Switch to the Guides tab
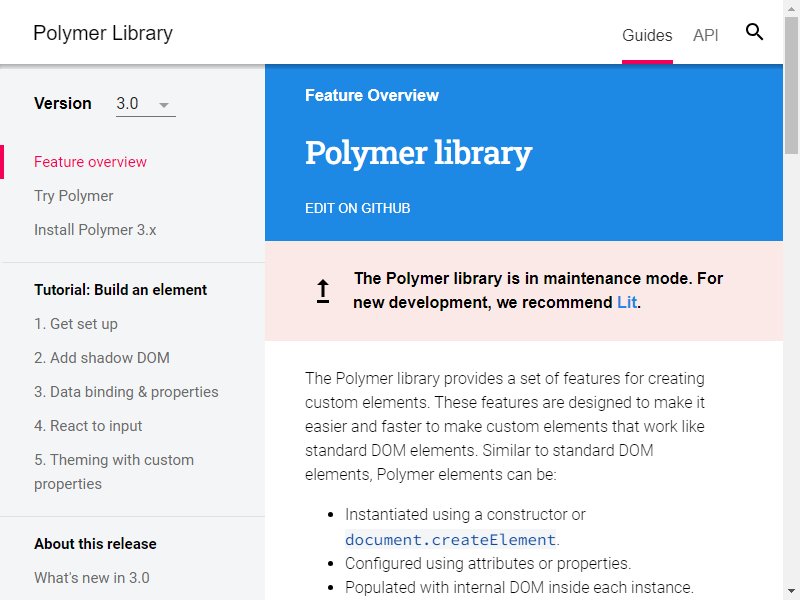This screenshot has width=800, height=600. [x=647, y=35]
